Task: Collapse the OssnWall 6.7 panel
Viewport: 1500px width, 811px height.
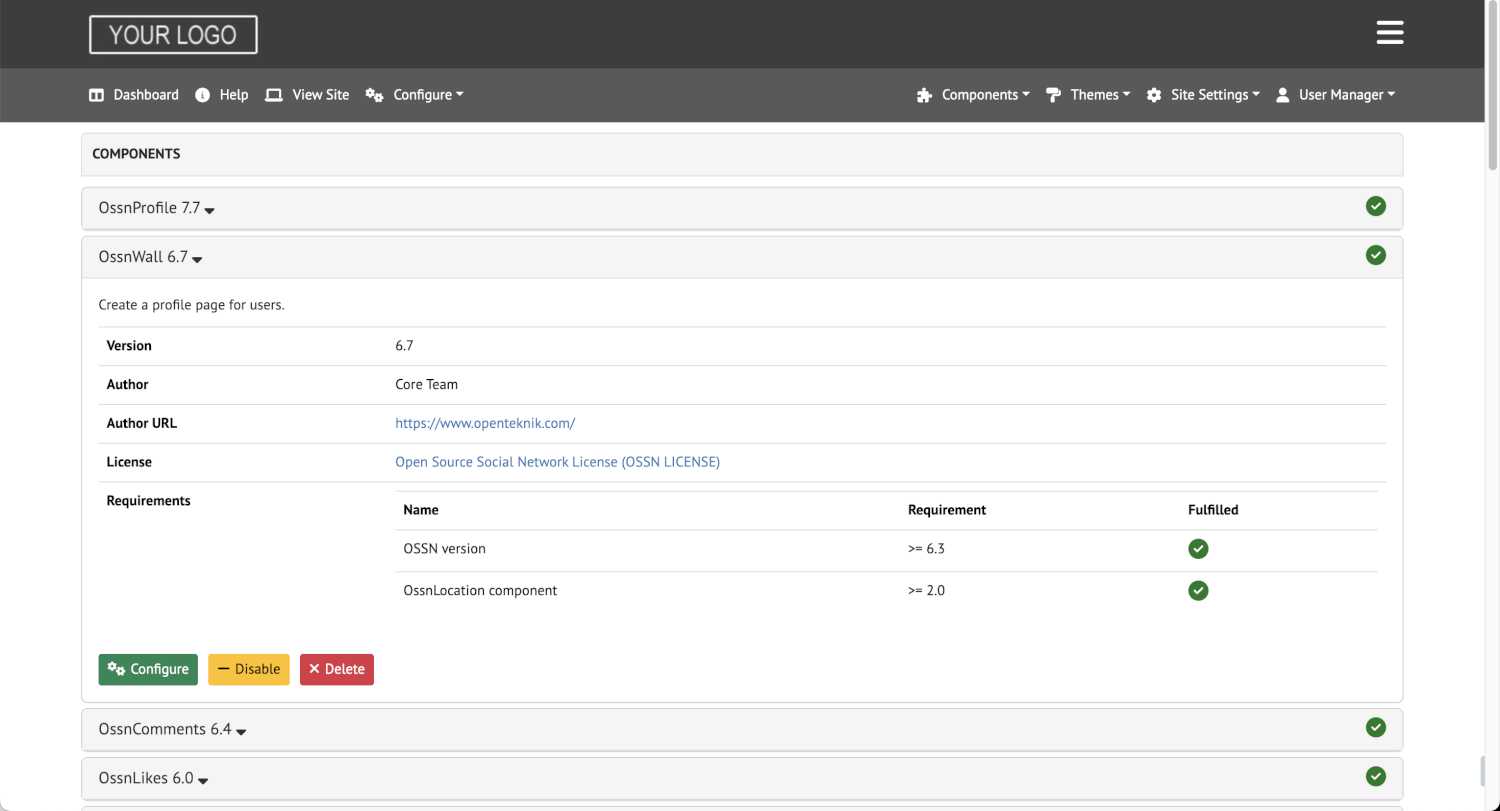Action: (150, 257)
